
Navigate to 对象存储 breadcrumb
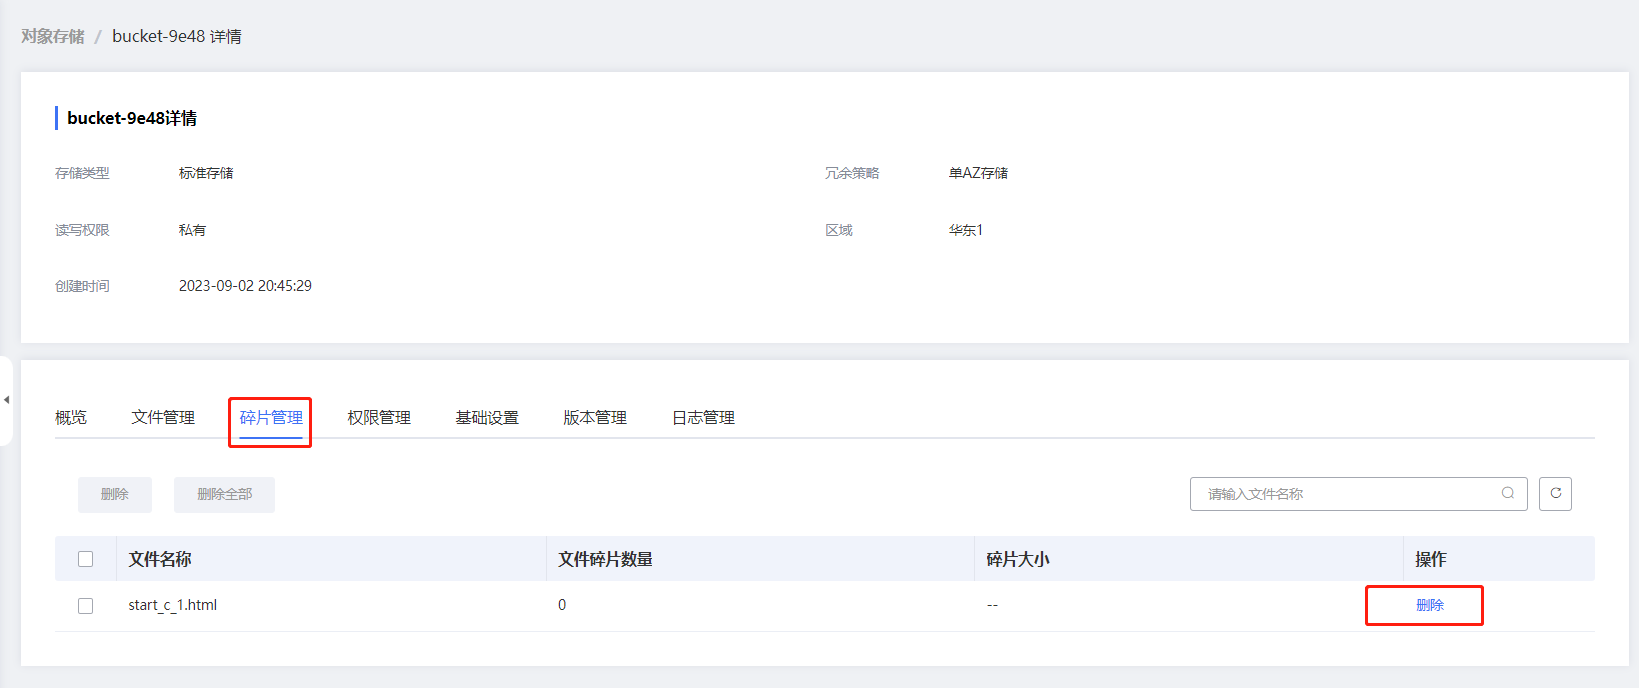pos(53,37)
